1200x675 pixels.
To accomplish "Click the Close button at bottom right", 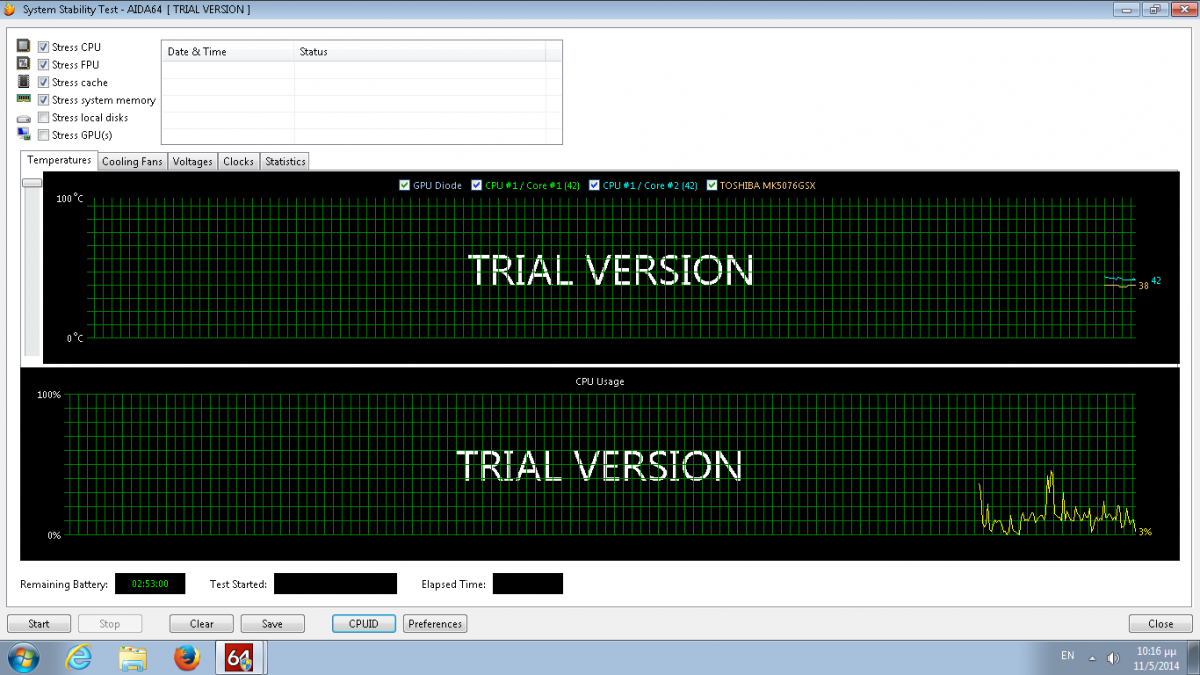I will [x=1161, y=624].
